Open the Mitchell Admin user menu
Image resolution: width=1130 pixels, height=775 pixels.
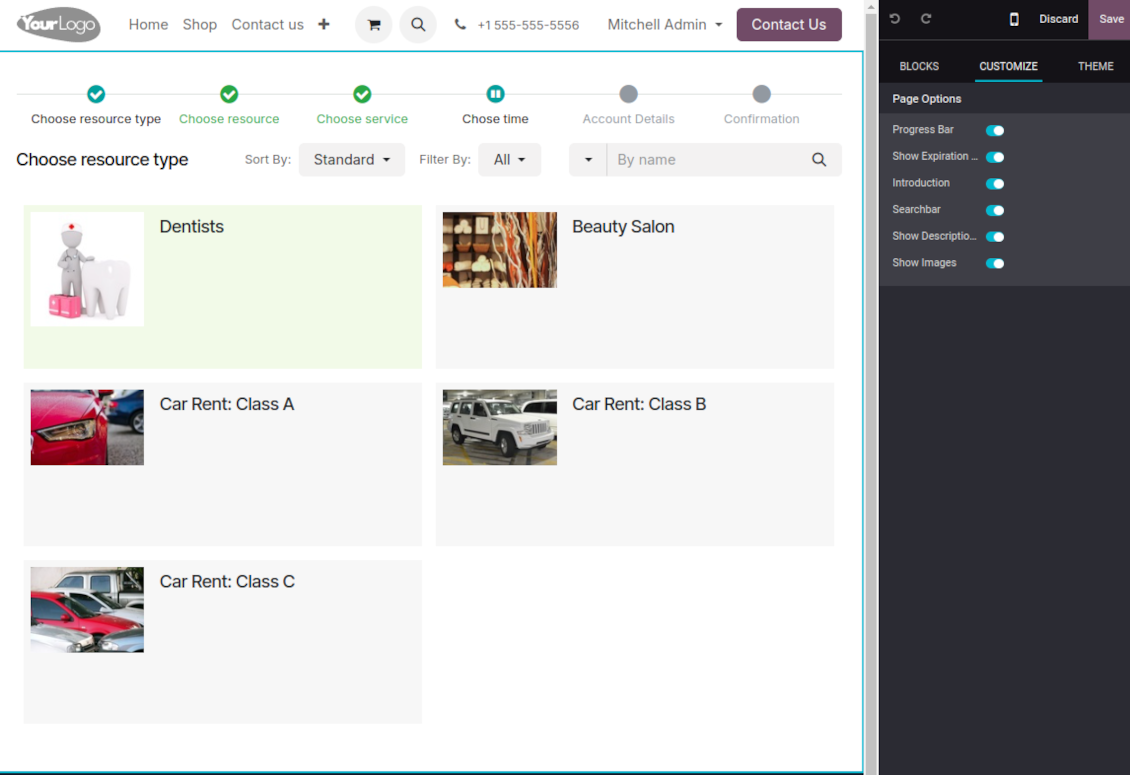(x=664, y=25)
